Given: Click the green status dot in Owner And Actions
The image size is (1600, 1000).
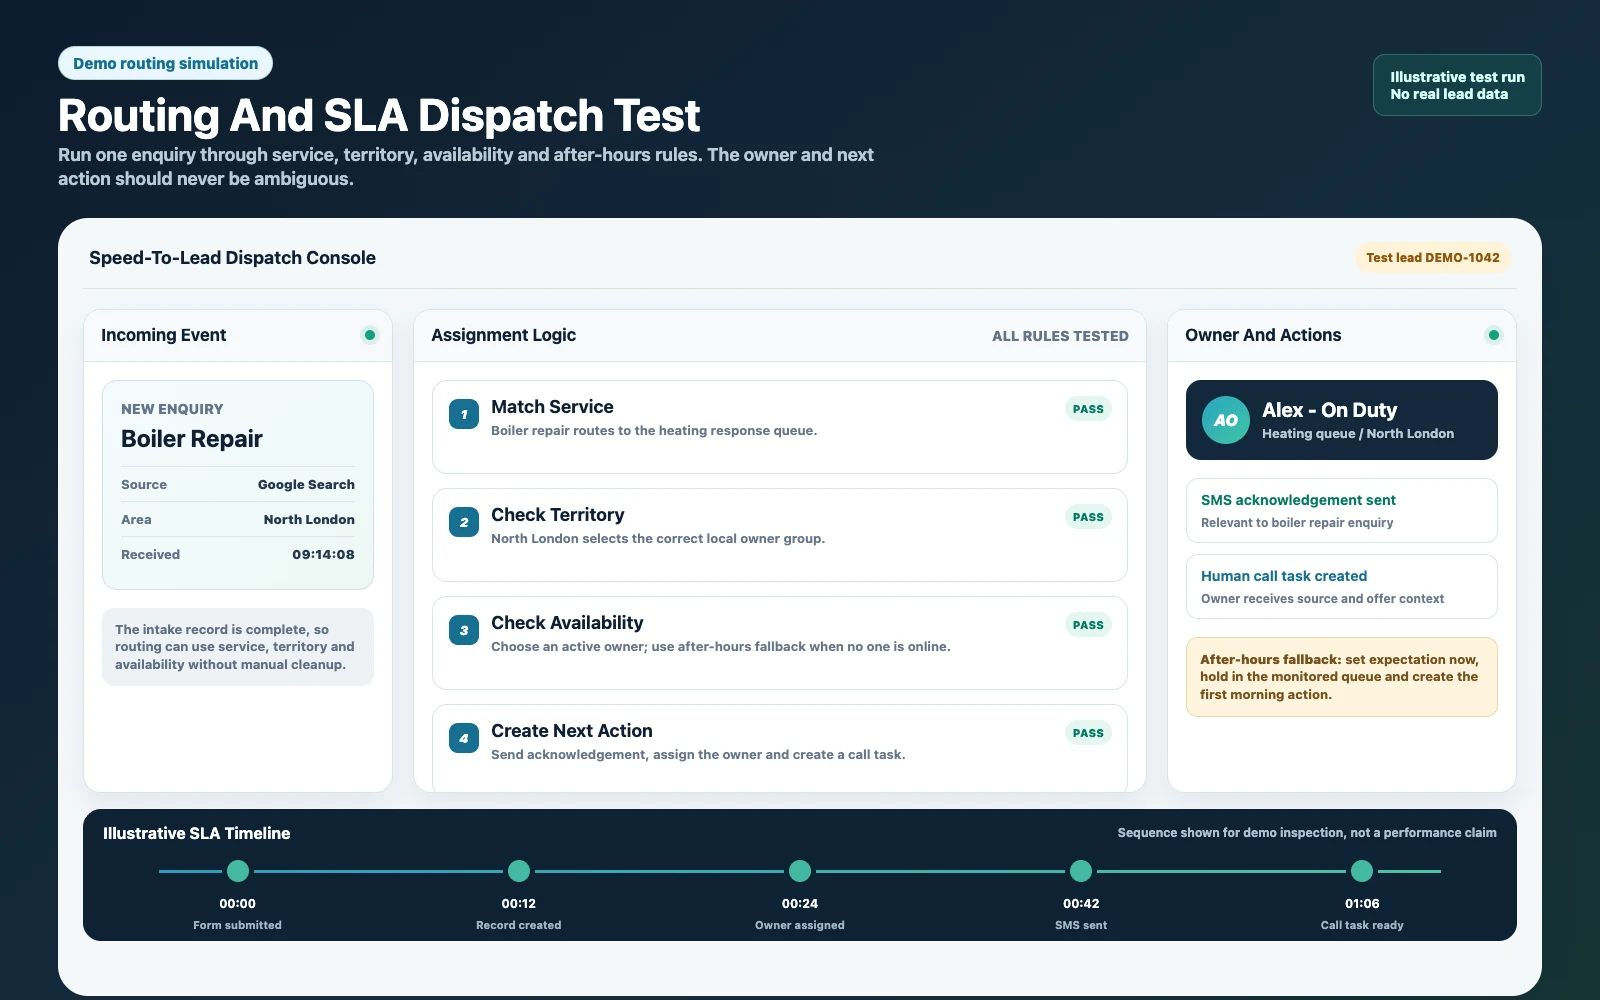Looking at the screenshot, I should (x=1494, y=335).
